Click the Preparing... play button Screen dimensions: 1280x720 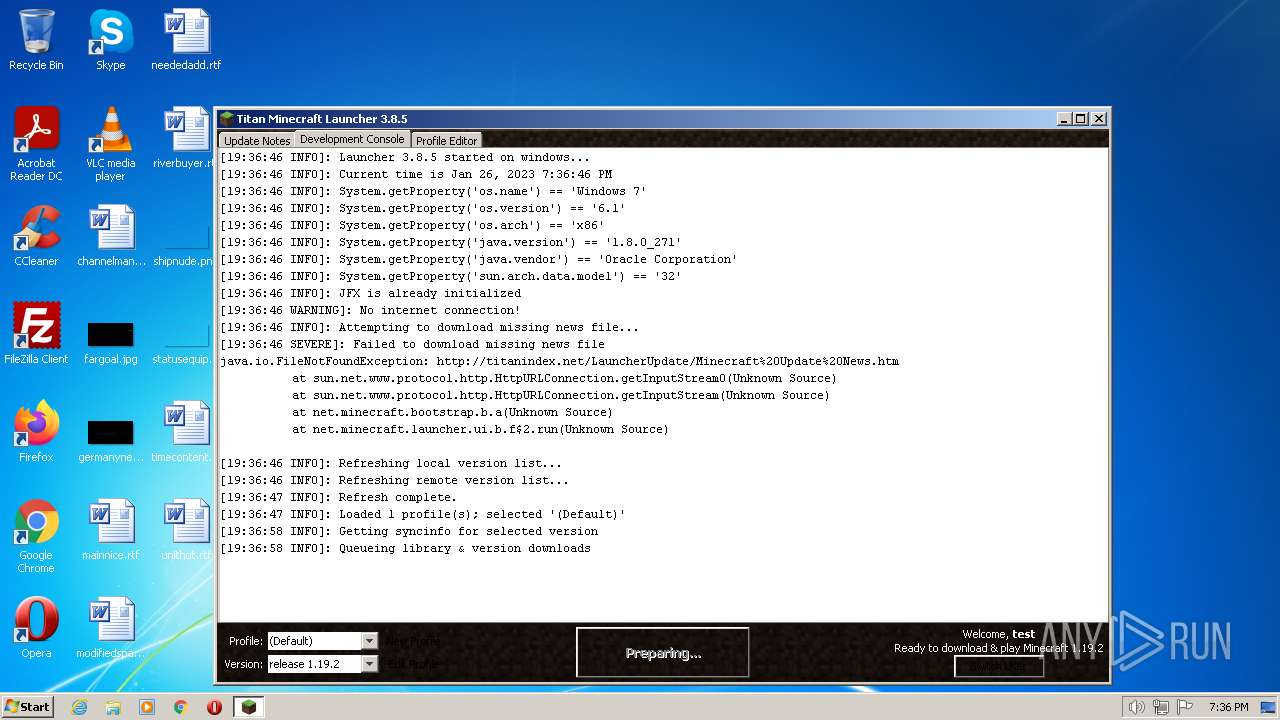pyautogui.click(x=663, y=653)
